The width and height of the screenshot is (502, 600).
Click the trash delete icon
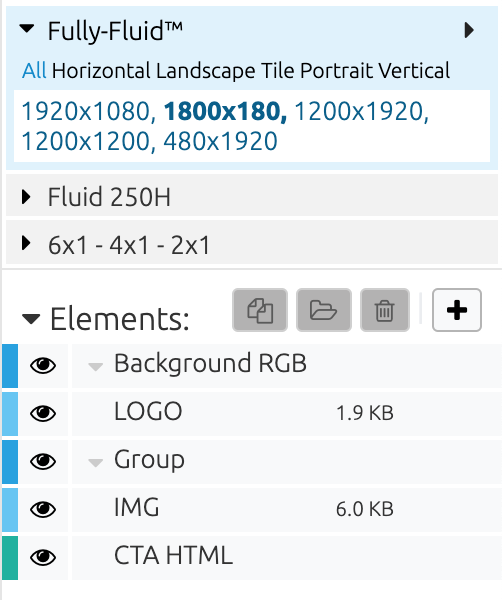click(x=385, y=310)
